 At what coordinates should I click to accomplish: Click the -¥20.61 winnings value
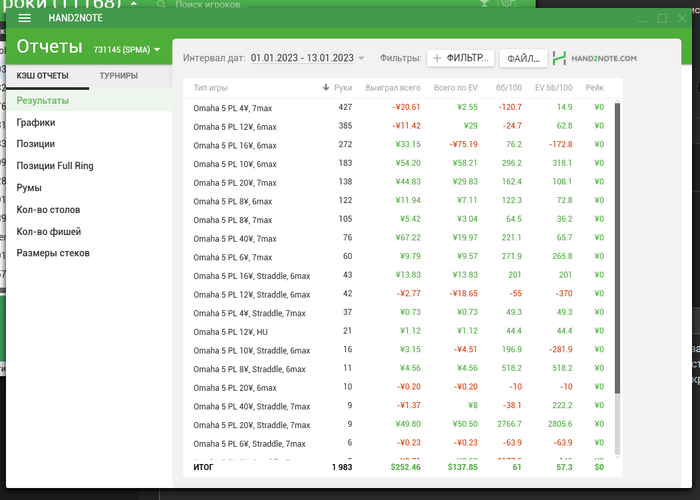tap(407, 107)
